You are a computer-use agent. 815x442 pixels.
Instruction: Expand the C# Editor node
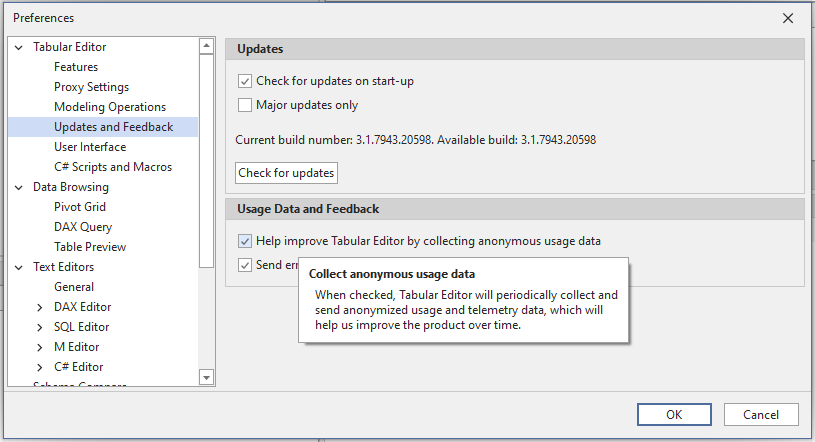point(40,367)
